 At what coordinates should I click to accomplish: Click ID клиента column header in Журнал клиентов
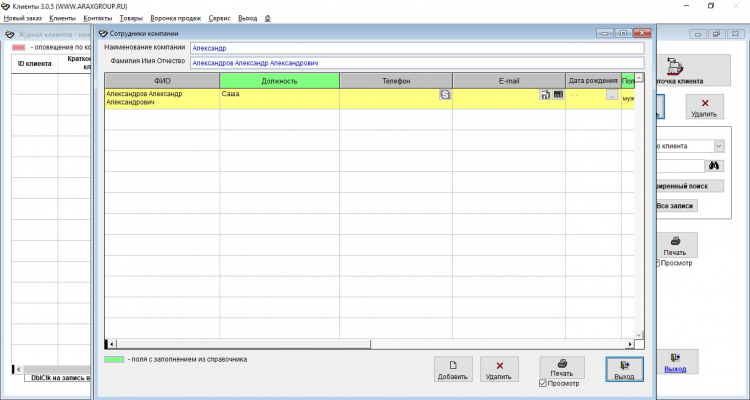click(34, 64)
